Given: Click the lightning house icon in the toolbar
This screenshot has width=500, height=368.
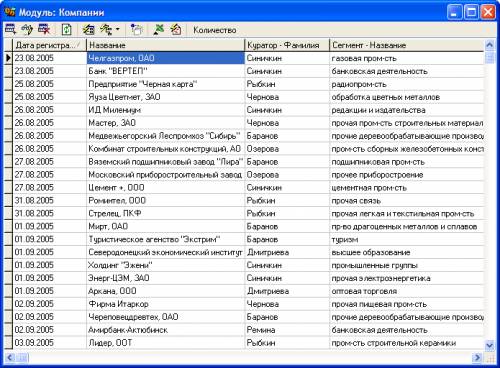Looking at the screenshot, I should 176,30.
